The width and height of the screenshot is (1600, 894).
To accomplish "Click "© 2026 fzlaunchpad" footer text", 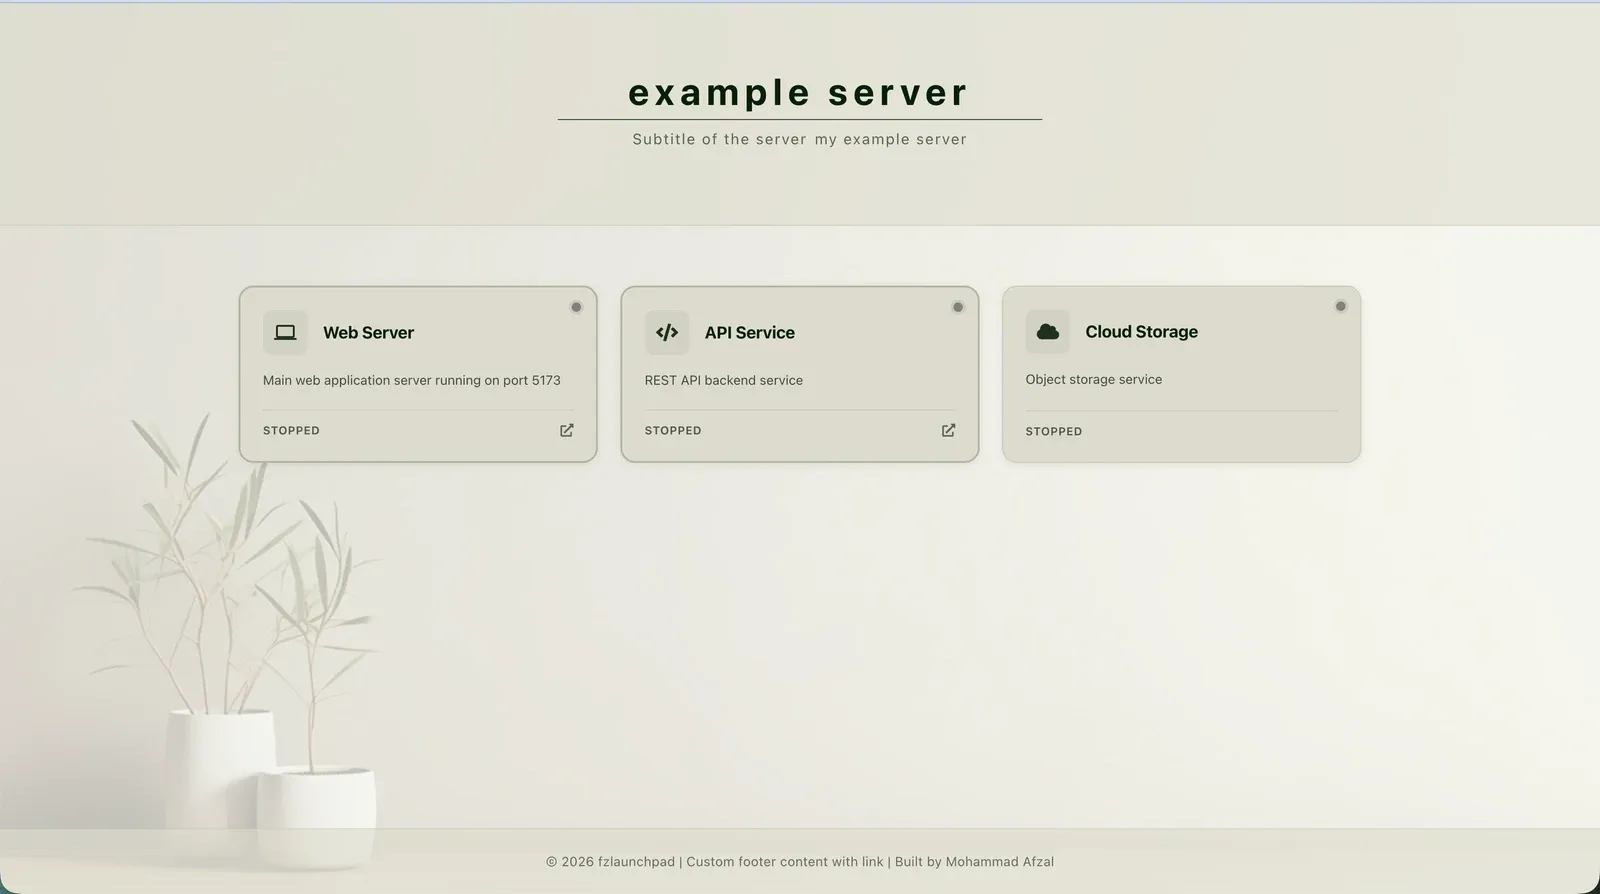I will [610, 862].
